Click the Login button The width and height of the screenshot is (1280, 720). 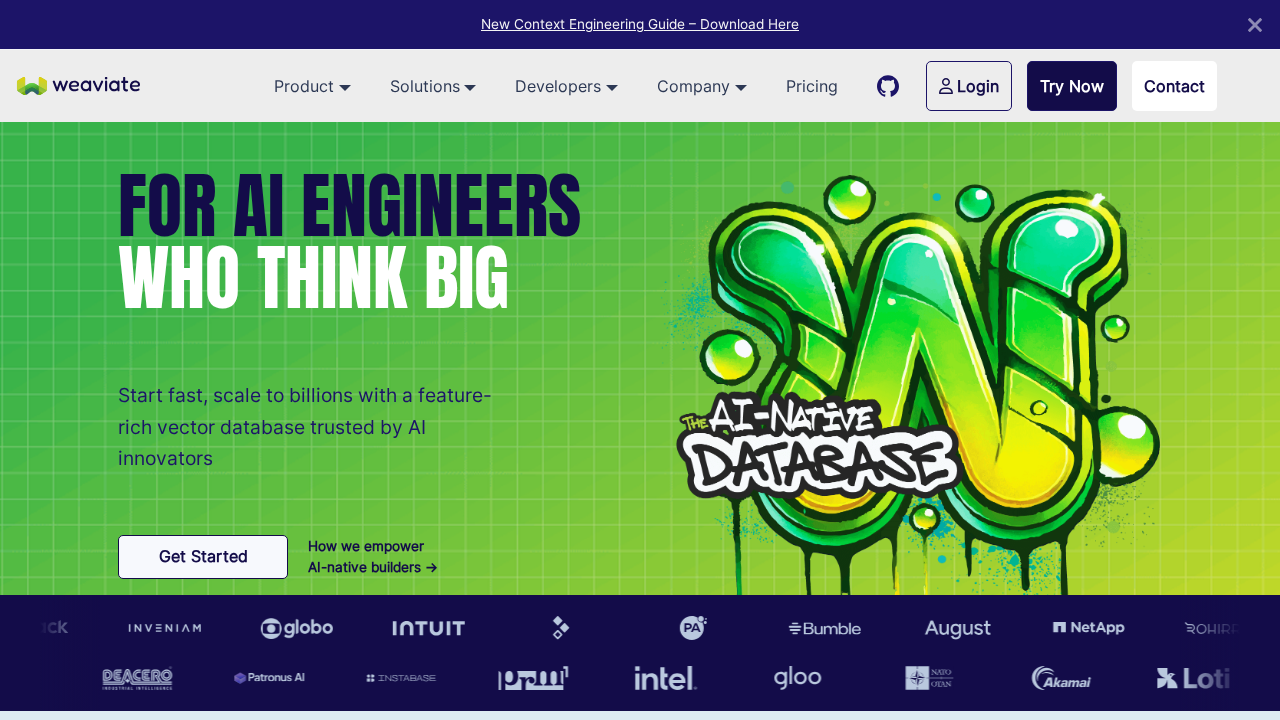968,86
